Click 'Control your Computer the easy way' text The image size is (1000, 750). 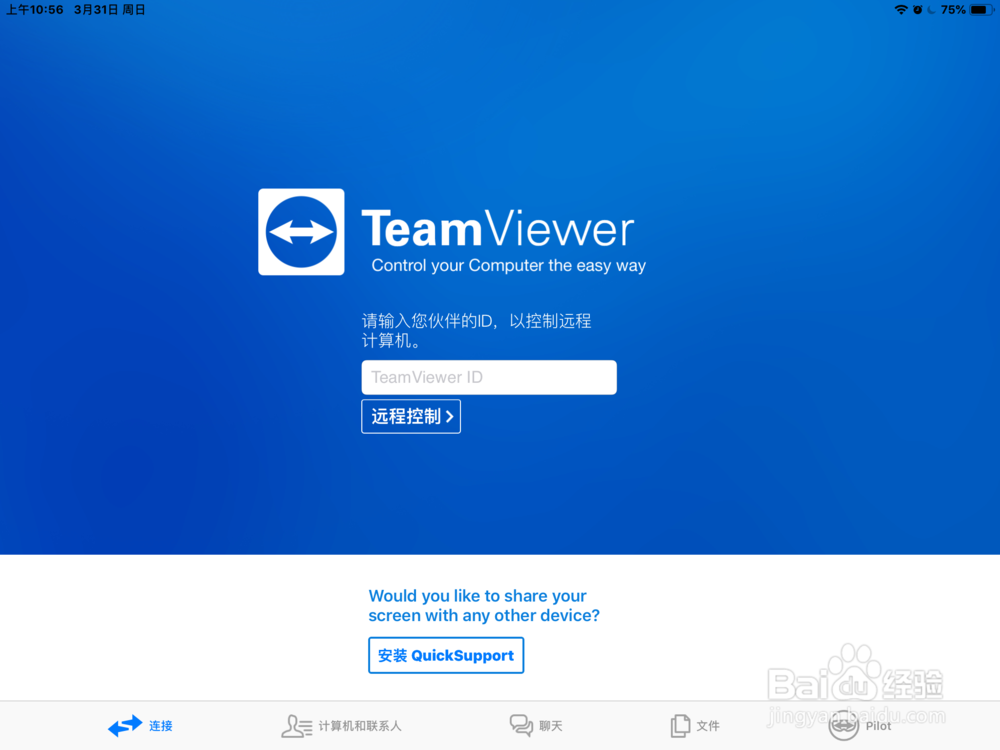(x=508, y=265)
